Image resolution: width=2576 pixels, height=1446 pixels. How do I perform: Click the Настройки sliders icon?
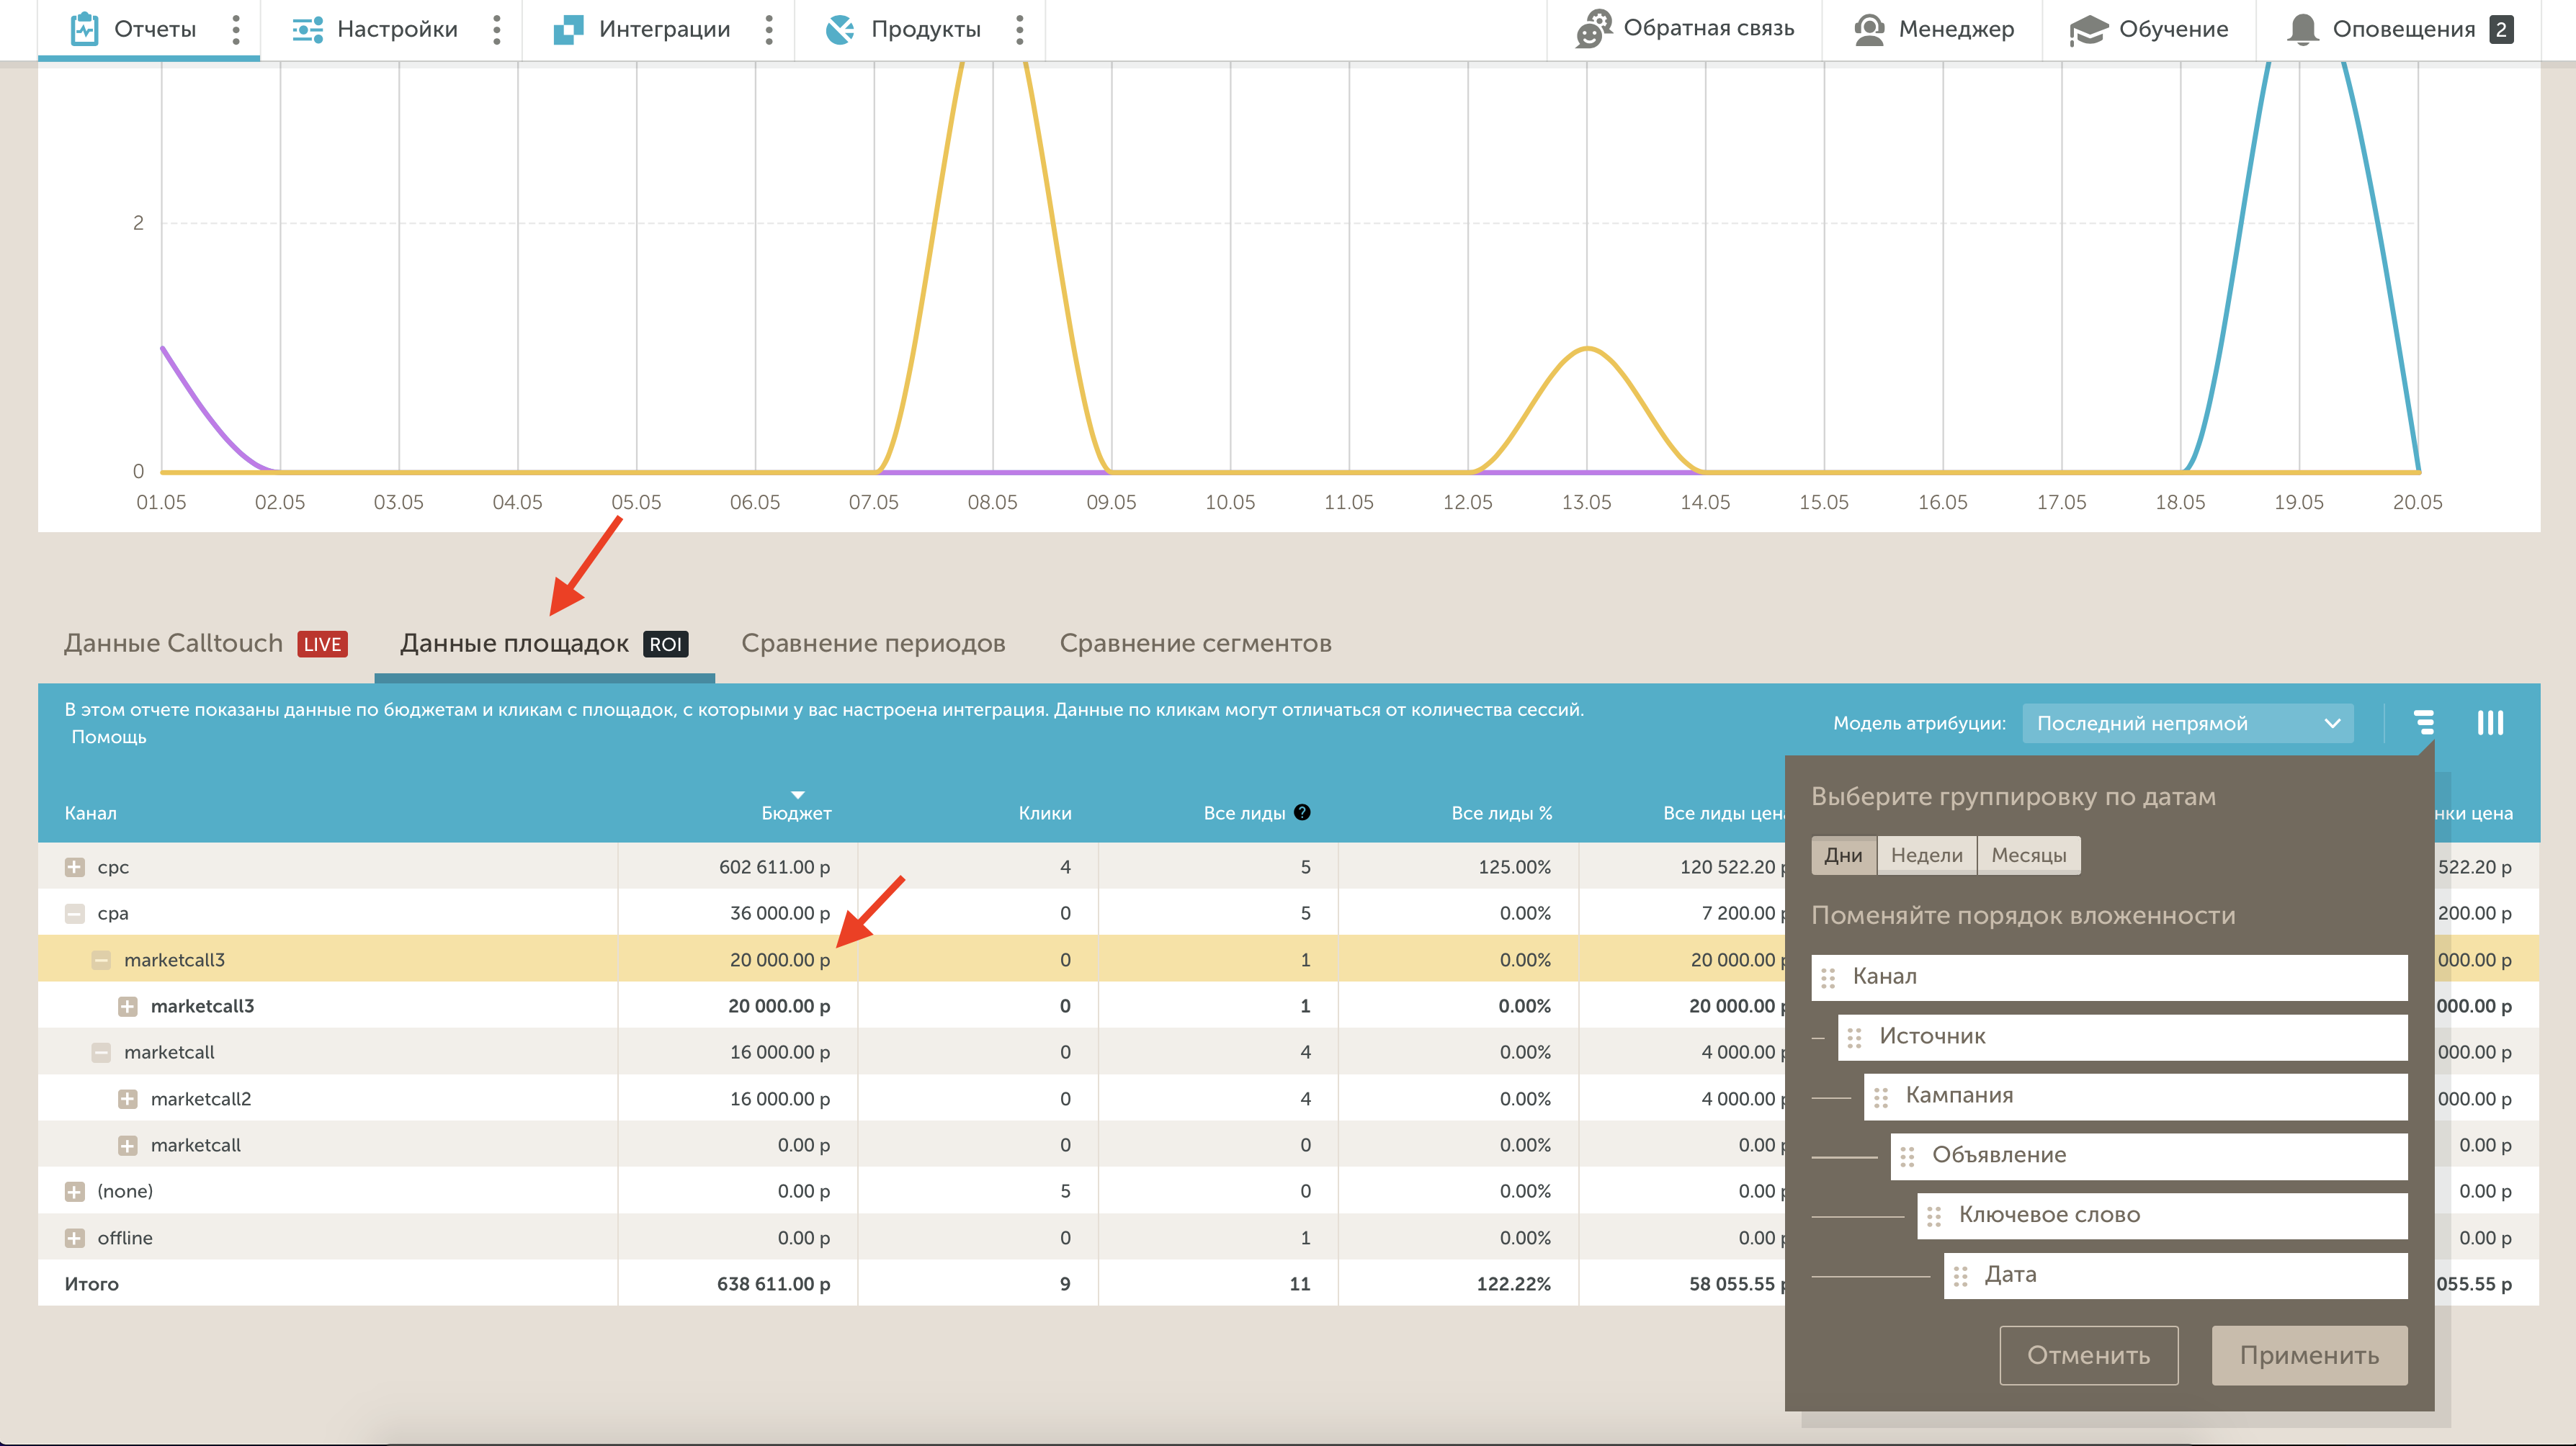tap(307, 29)
